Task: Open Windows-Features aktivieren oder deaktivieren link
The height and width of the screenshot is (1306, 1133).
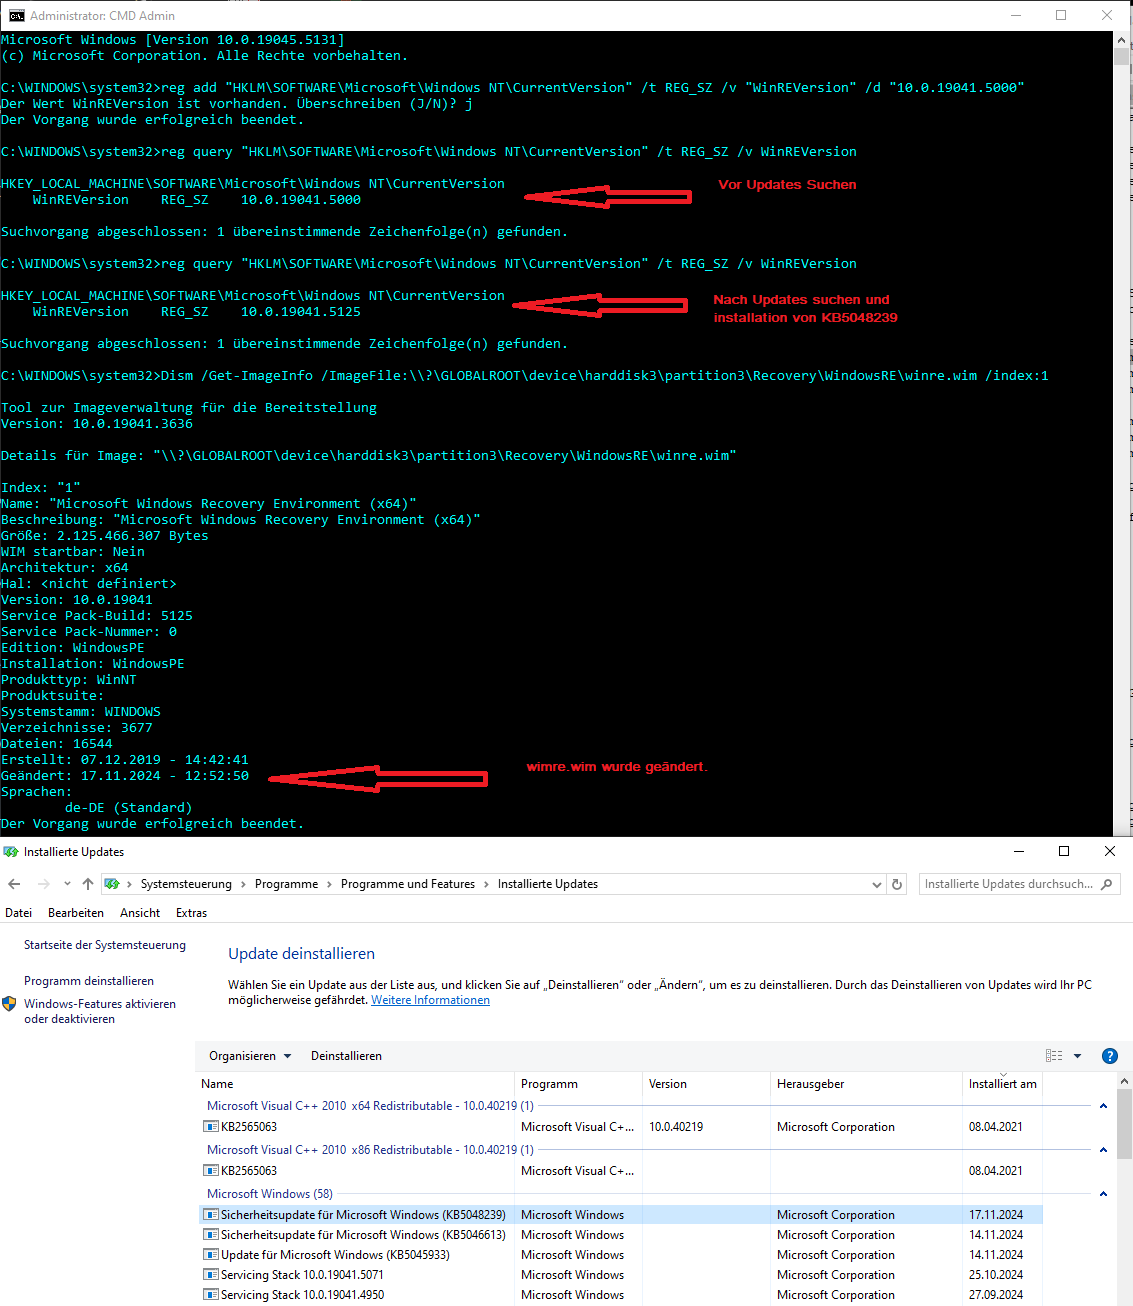Action: (x=100, y=1012)
